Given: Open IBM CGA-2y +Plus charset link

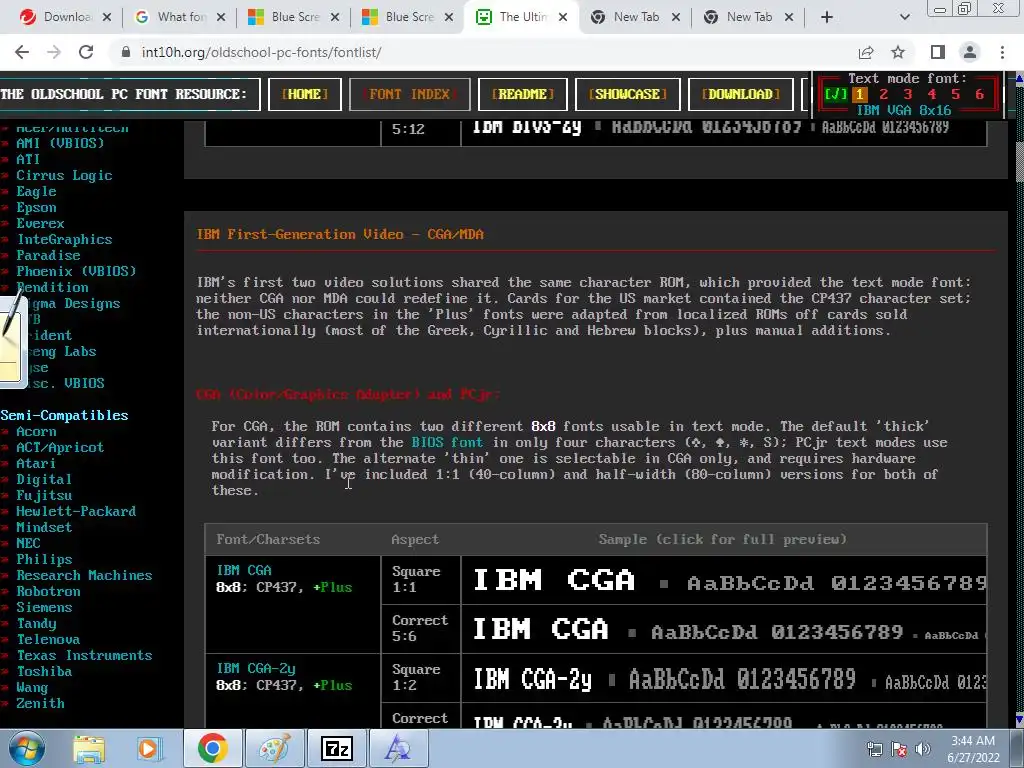Looking at the screenshot, I should [333, 685].
